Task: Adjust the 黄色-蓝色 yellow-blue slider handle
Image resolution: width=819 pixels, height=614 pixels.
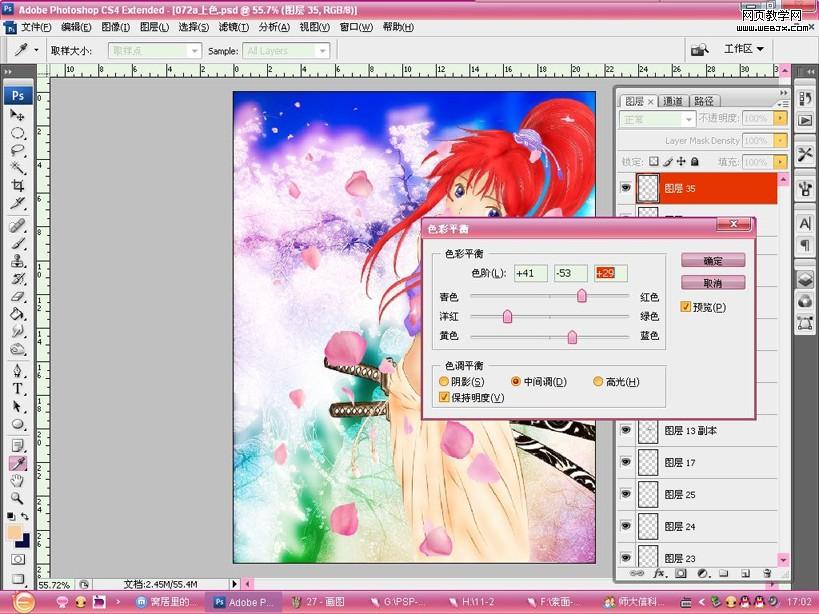Action: point(572,337)
